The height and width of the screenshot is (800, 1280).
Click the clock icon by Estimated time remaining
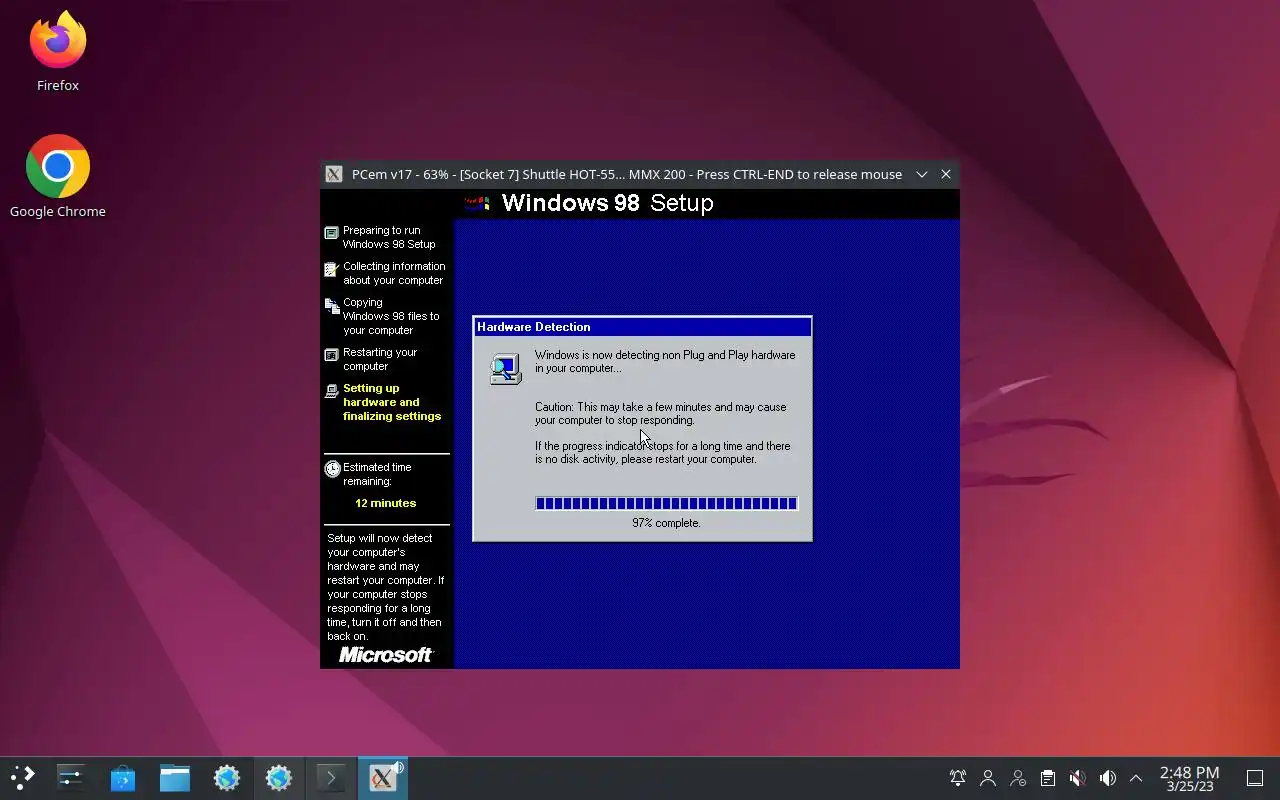[332, 469]
